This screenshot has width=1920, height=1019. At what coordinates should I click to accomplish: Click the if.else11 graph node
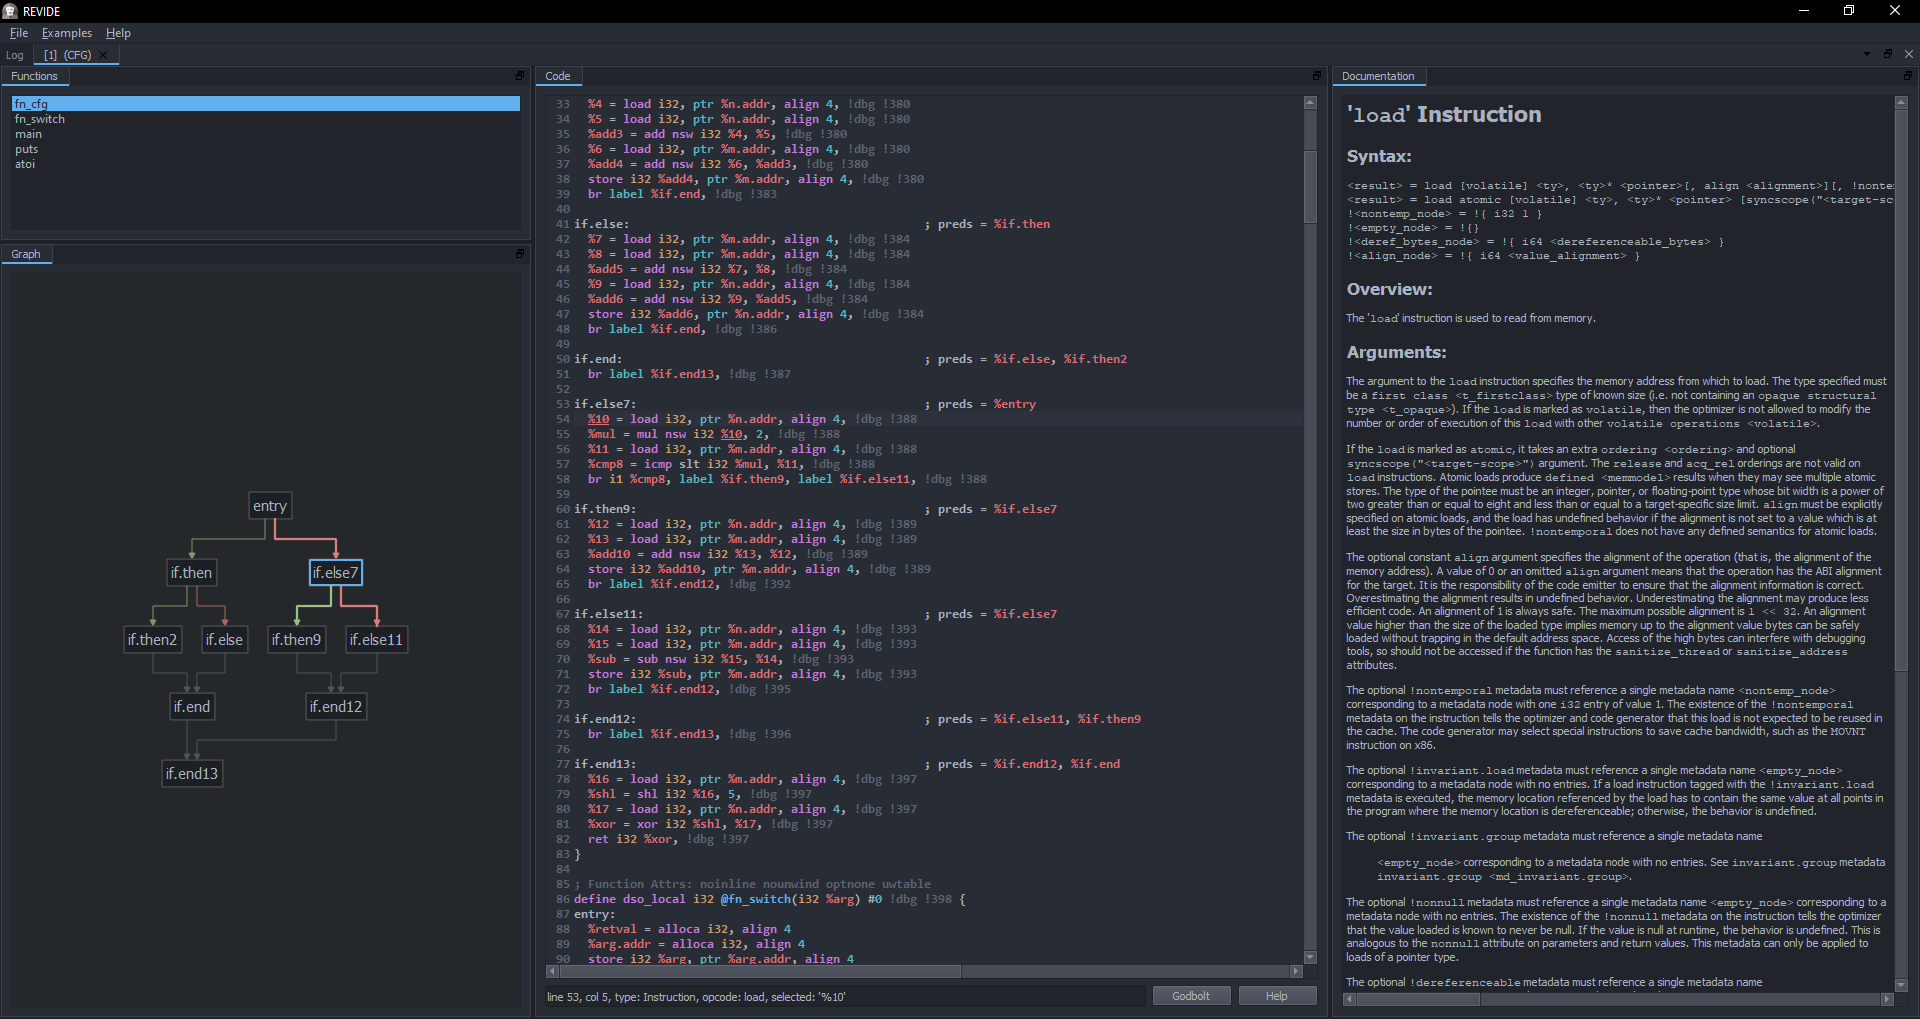click(376, 640)
